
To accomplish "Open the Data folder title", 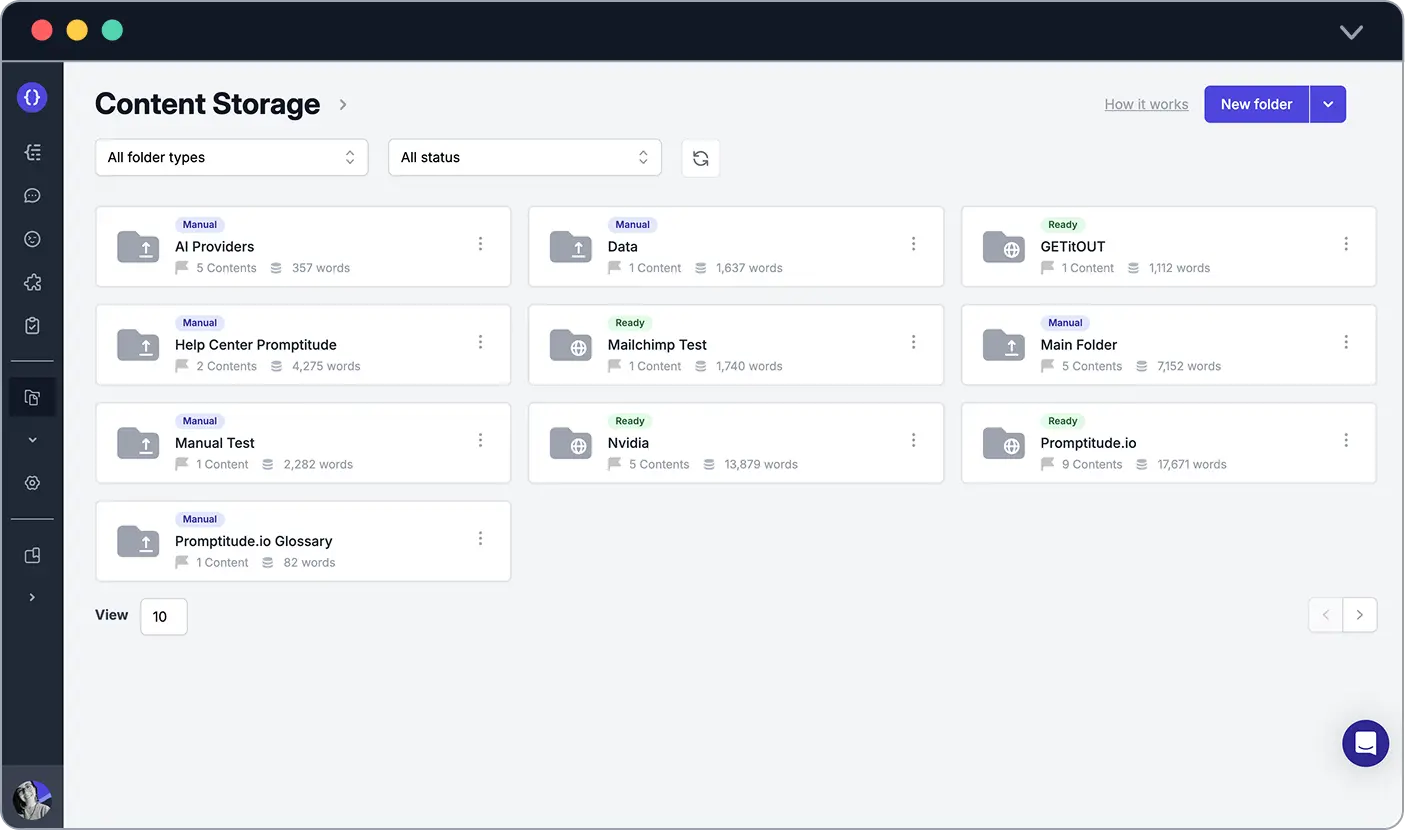I will click(623, 247).
